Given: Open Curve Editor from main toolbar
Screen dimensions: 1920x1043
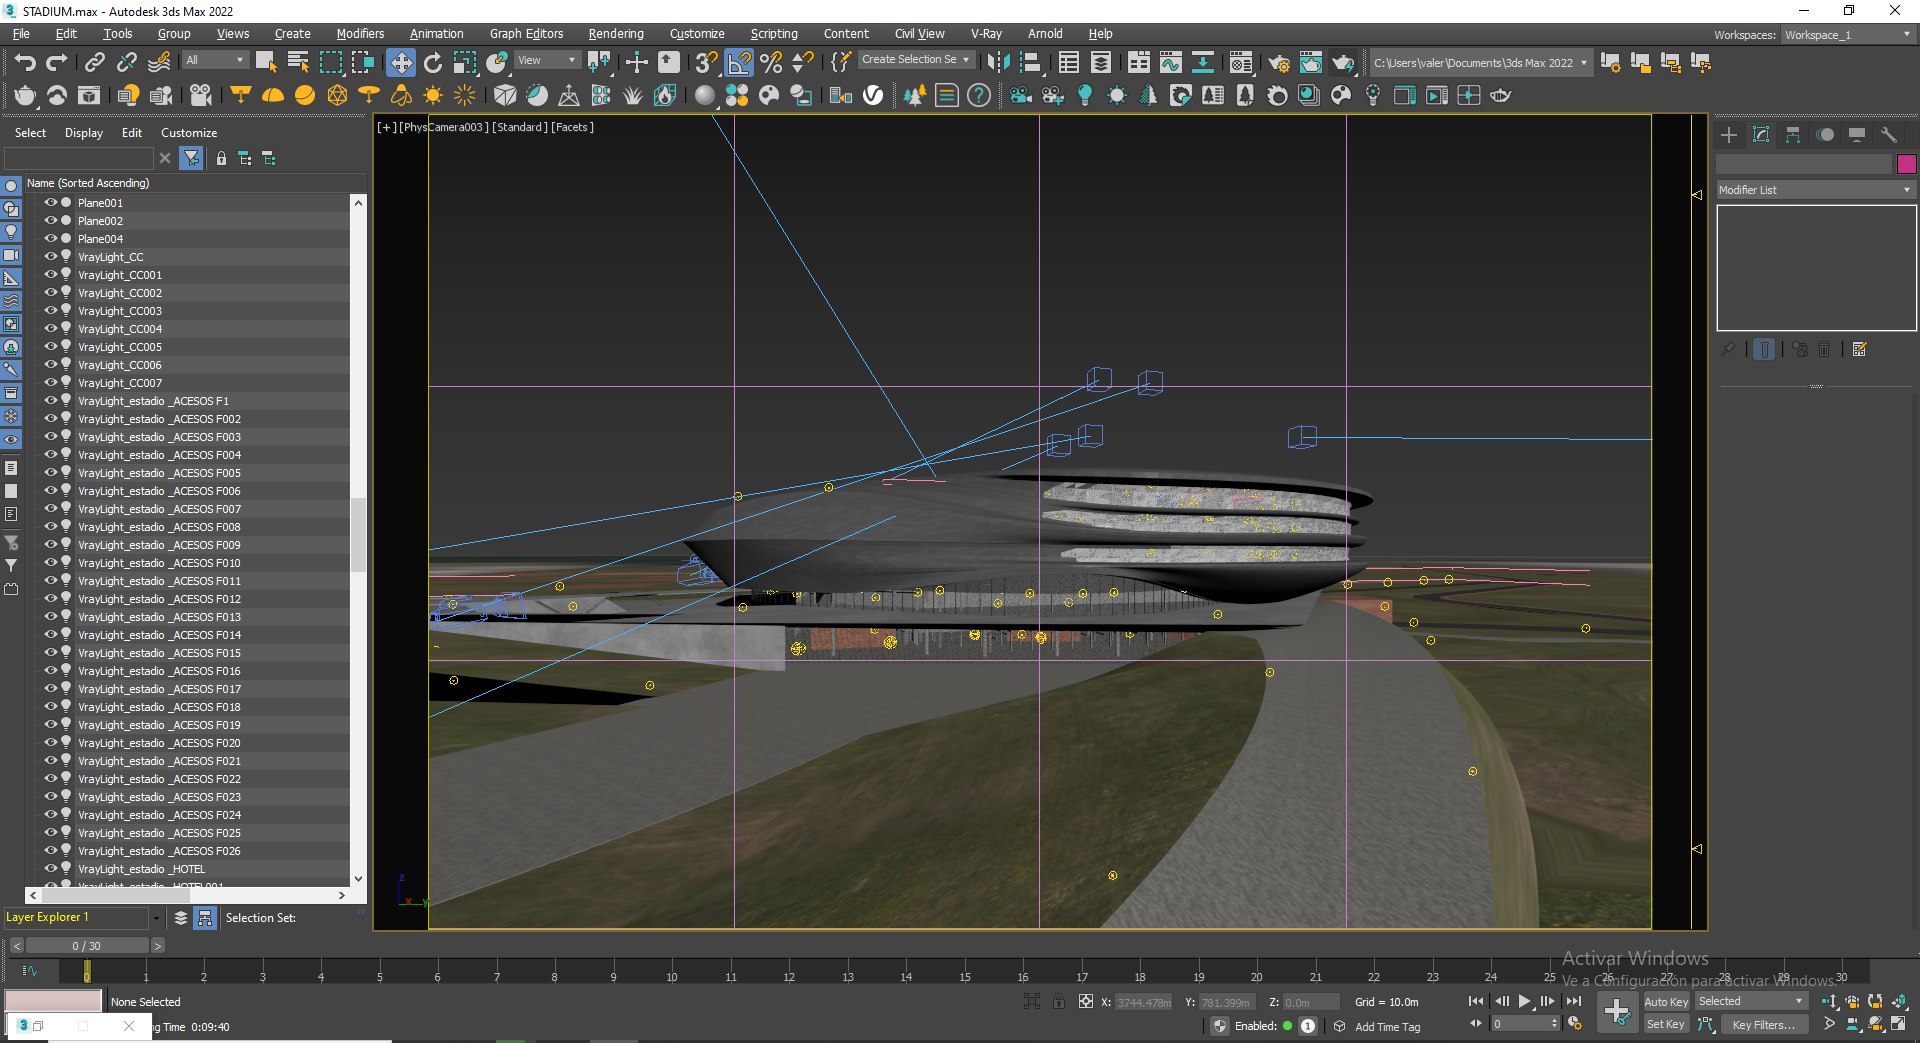Looking at the screenshot, I should point(1171,63).
